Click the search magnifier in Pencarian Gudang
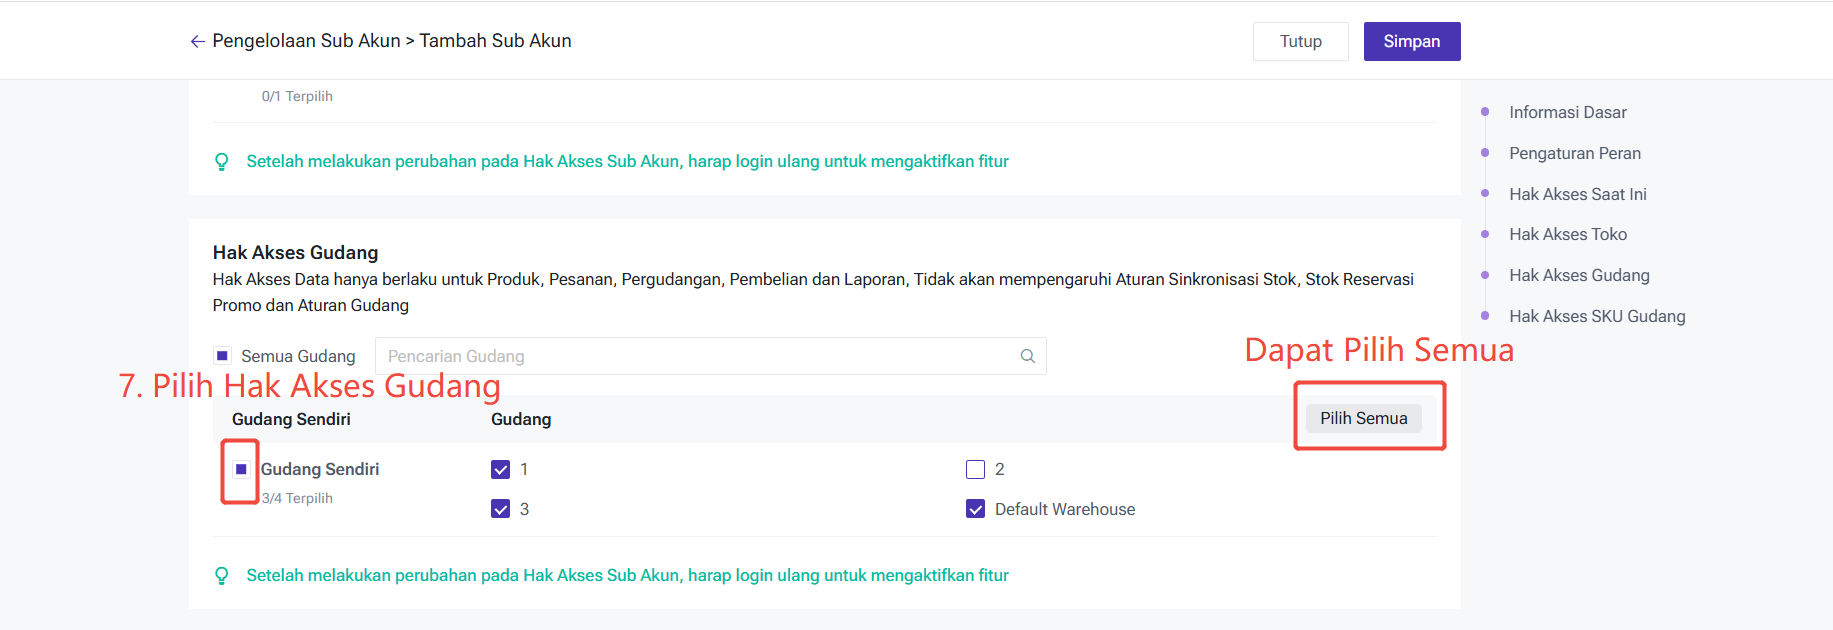 (1027, 356)
